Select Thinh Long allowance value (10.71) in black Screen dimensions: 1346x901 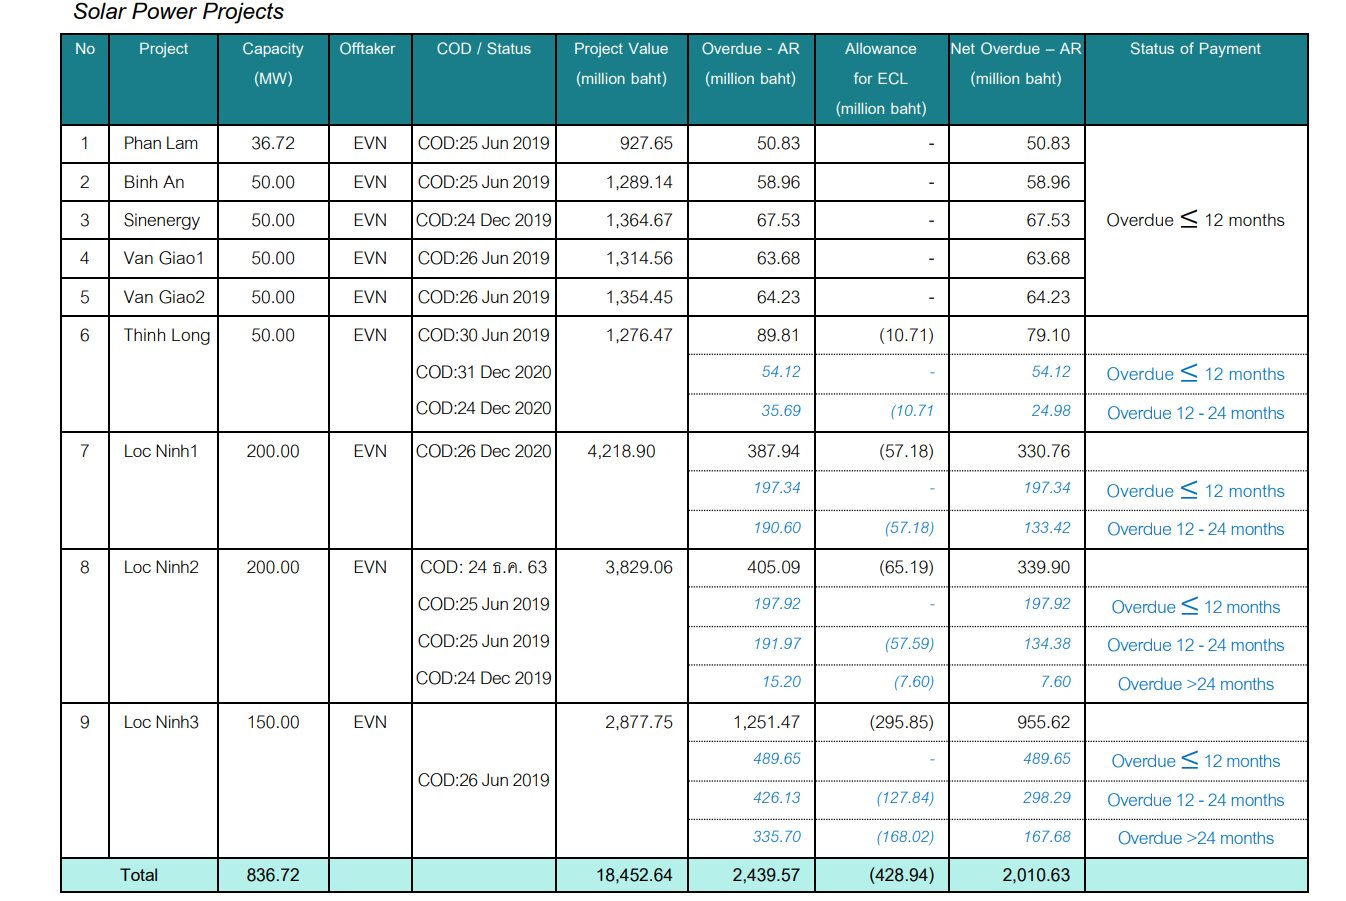(906, 335)
